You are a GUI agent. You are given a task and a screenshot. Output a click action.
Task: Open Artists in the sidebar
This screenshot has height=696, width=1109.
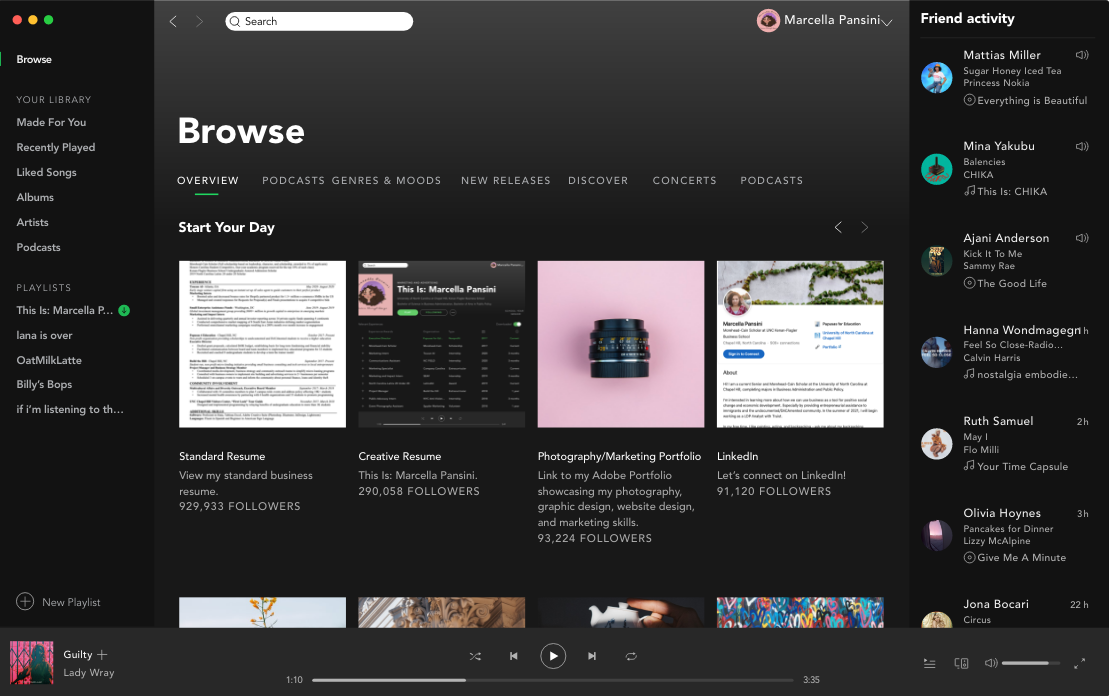point(32,222)
